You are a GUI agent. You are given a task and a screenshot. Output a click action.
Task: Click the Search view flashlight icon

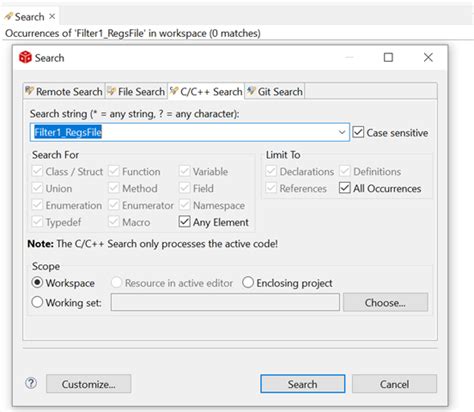click(9, 16)
